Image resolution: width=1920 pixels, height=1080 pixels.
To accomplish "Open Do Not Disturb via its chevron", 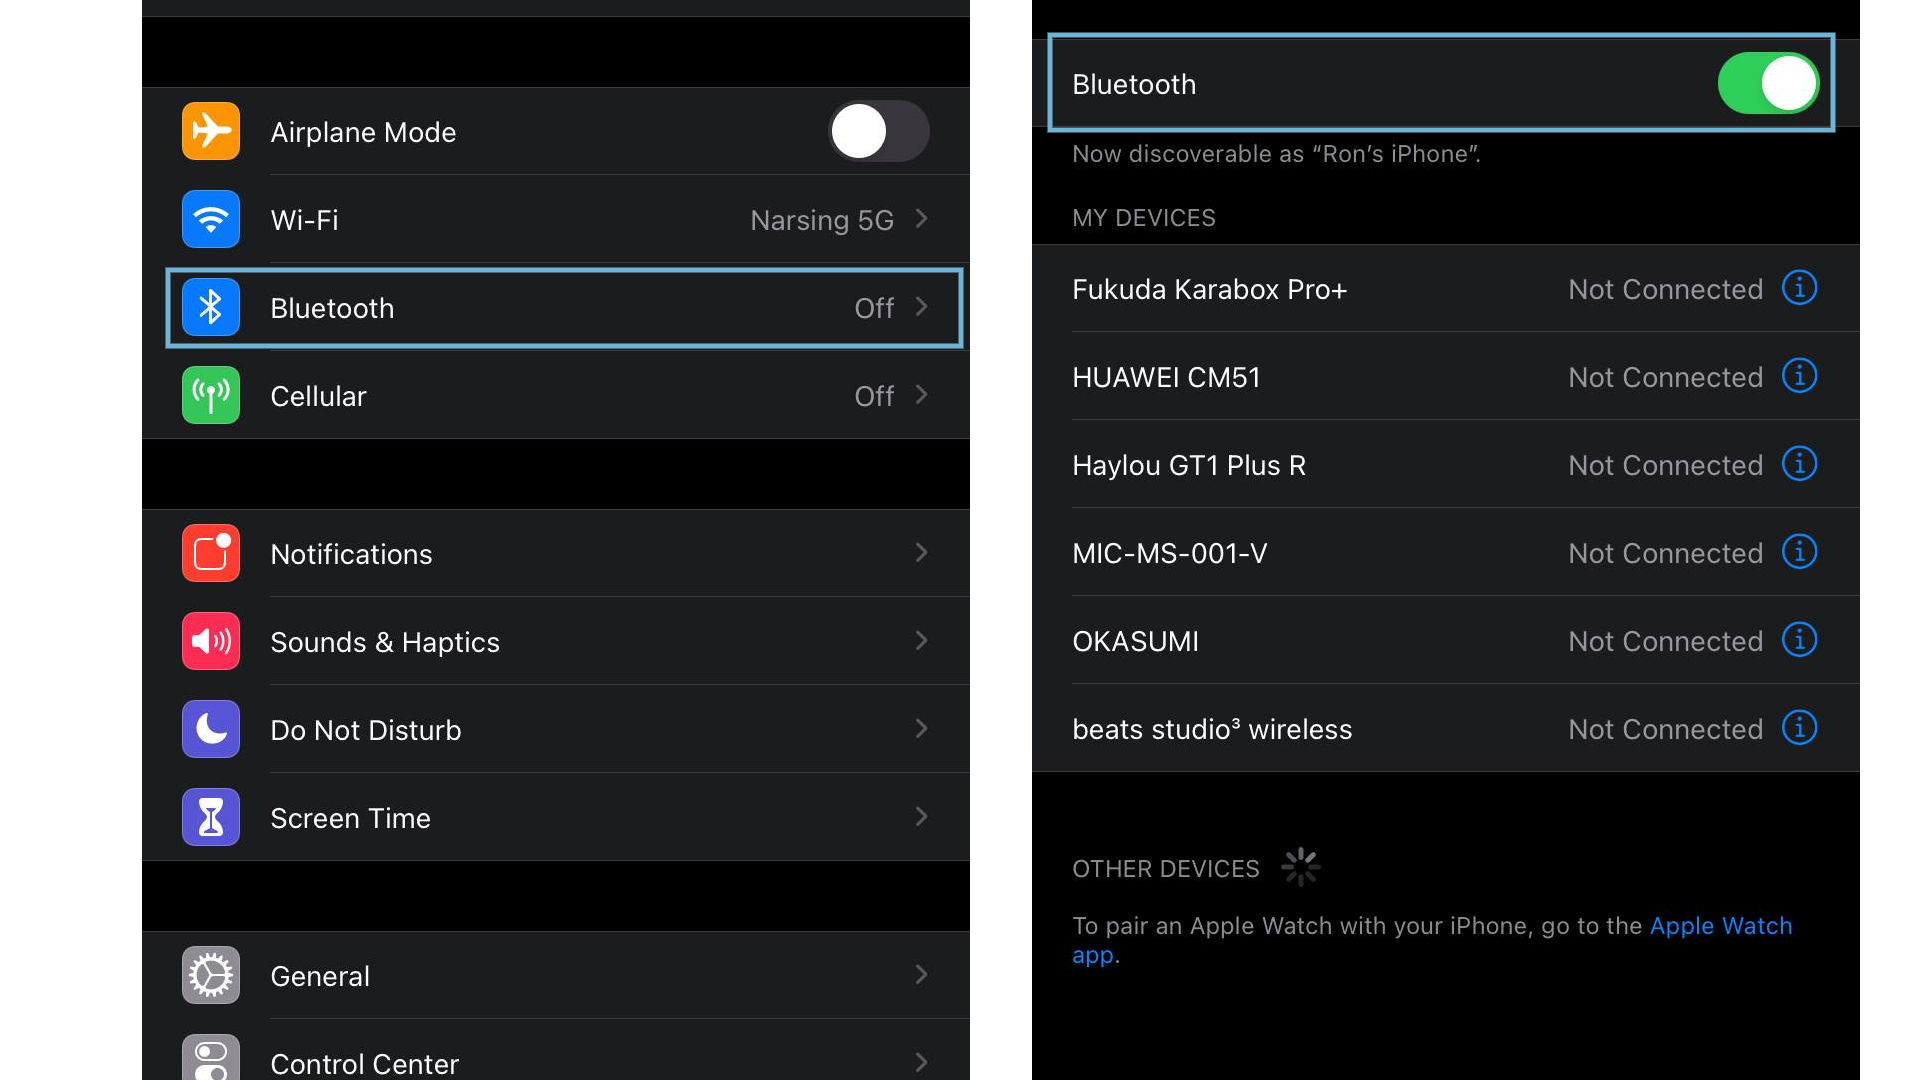I will pos(922,728).
